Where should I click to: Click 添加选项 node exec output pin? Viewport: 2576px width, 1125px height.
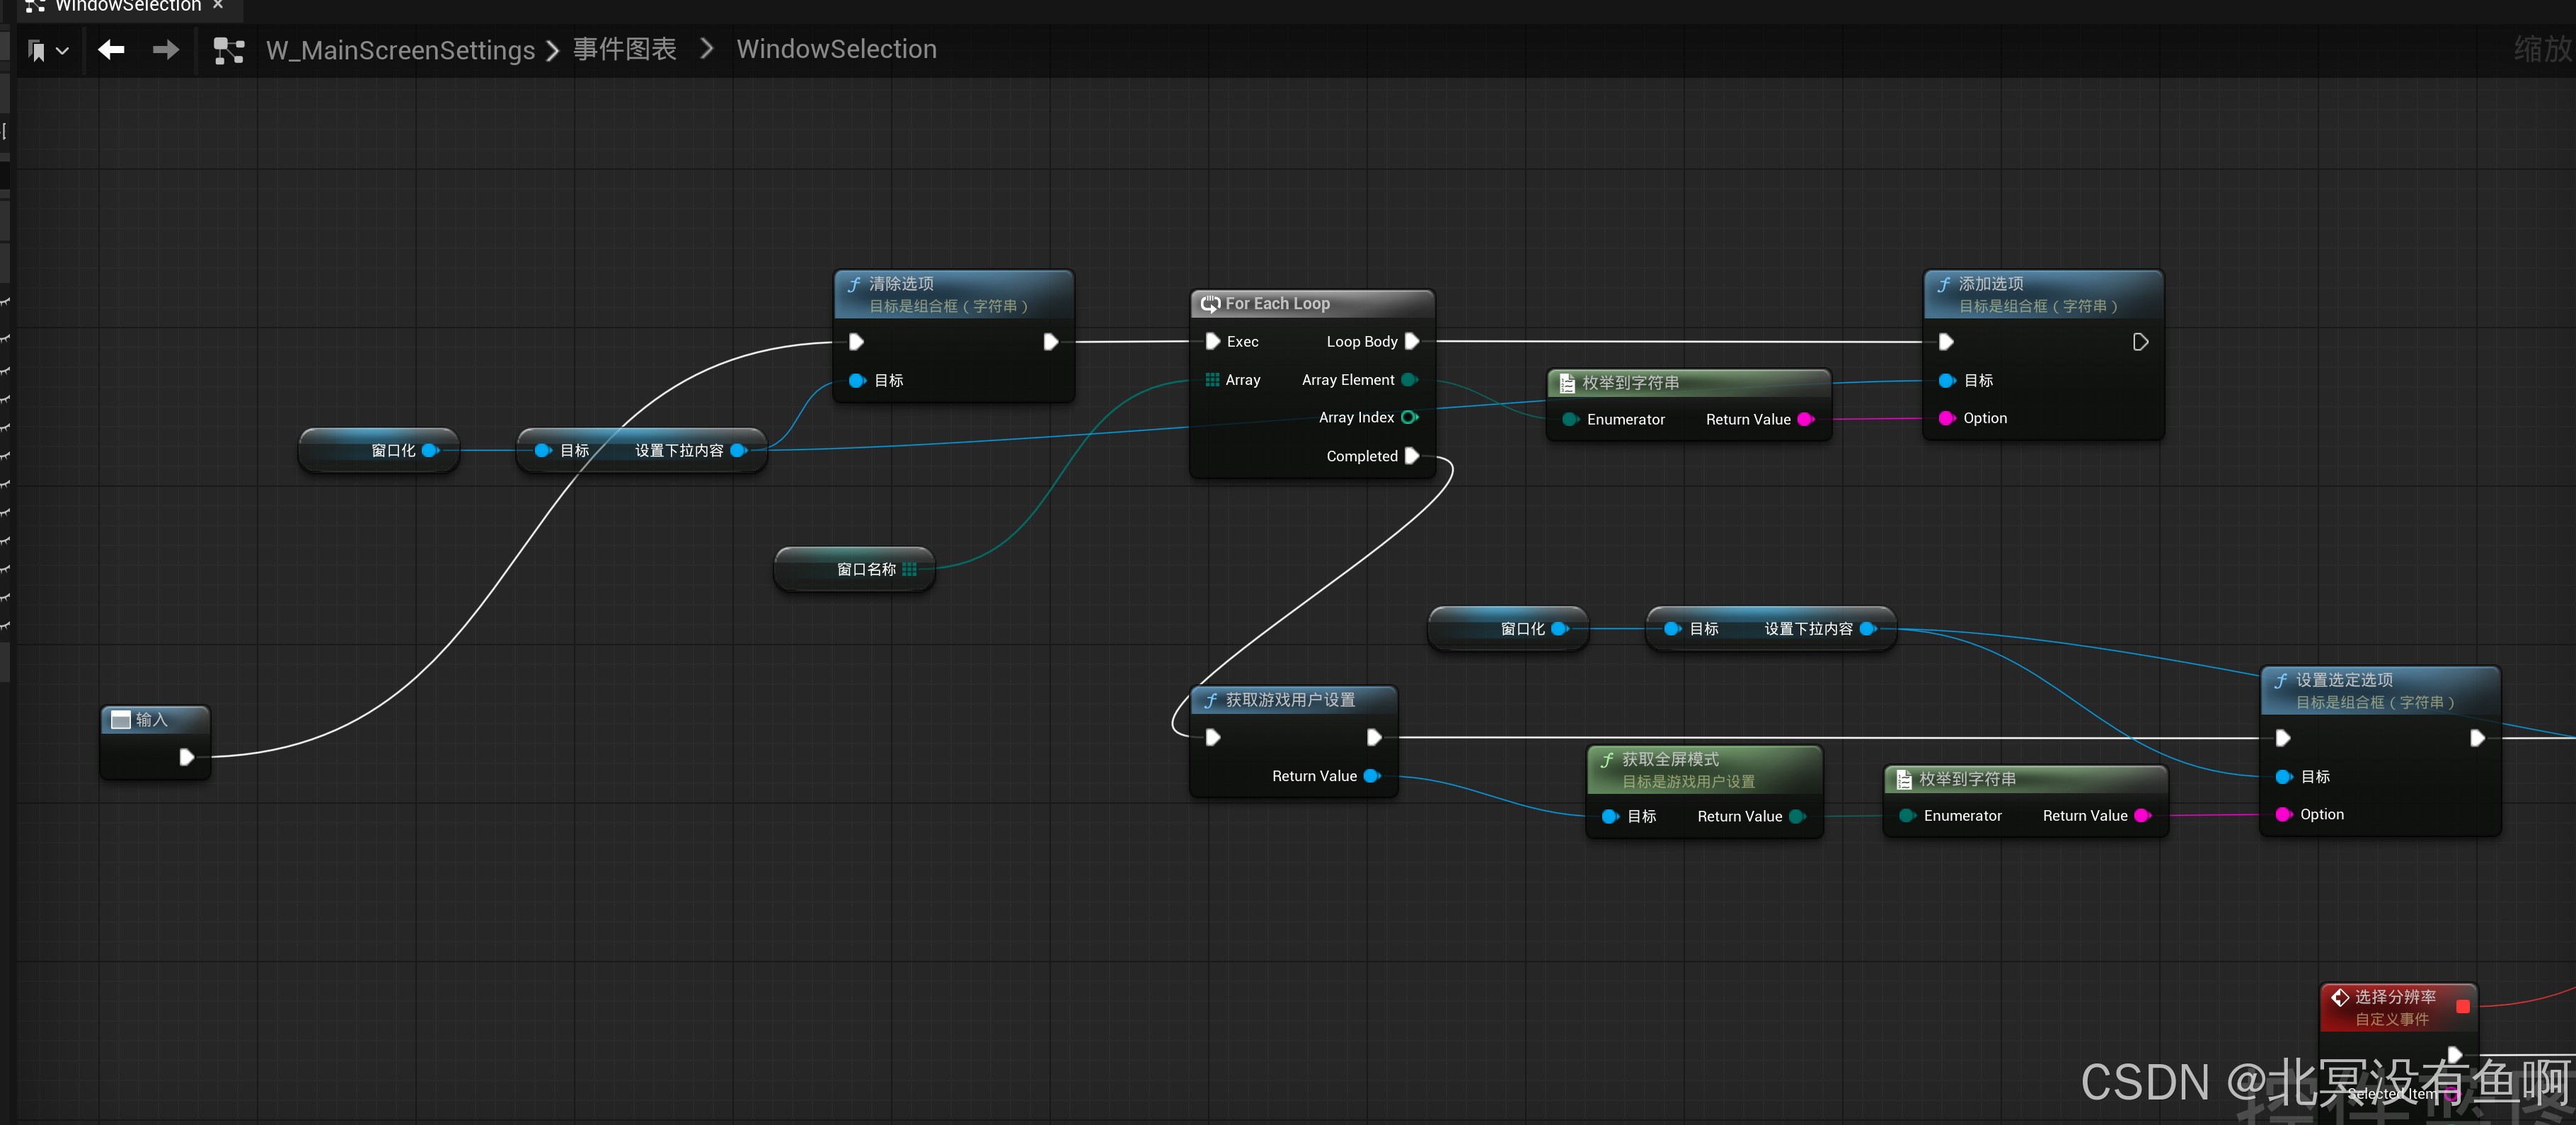click(x=2140, y=342)
